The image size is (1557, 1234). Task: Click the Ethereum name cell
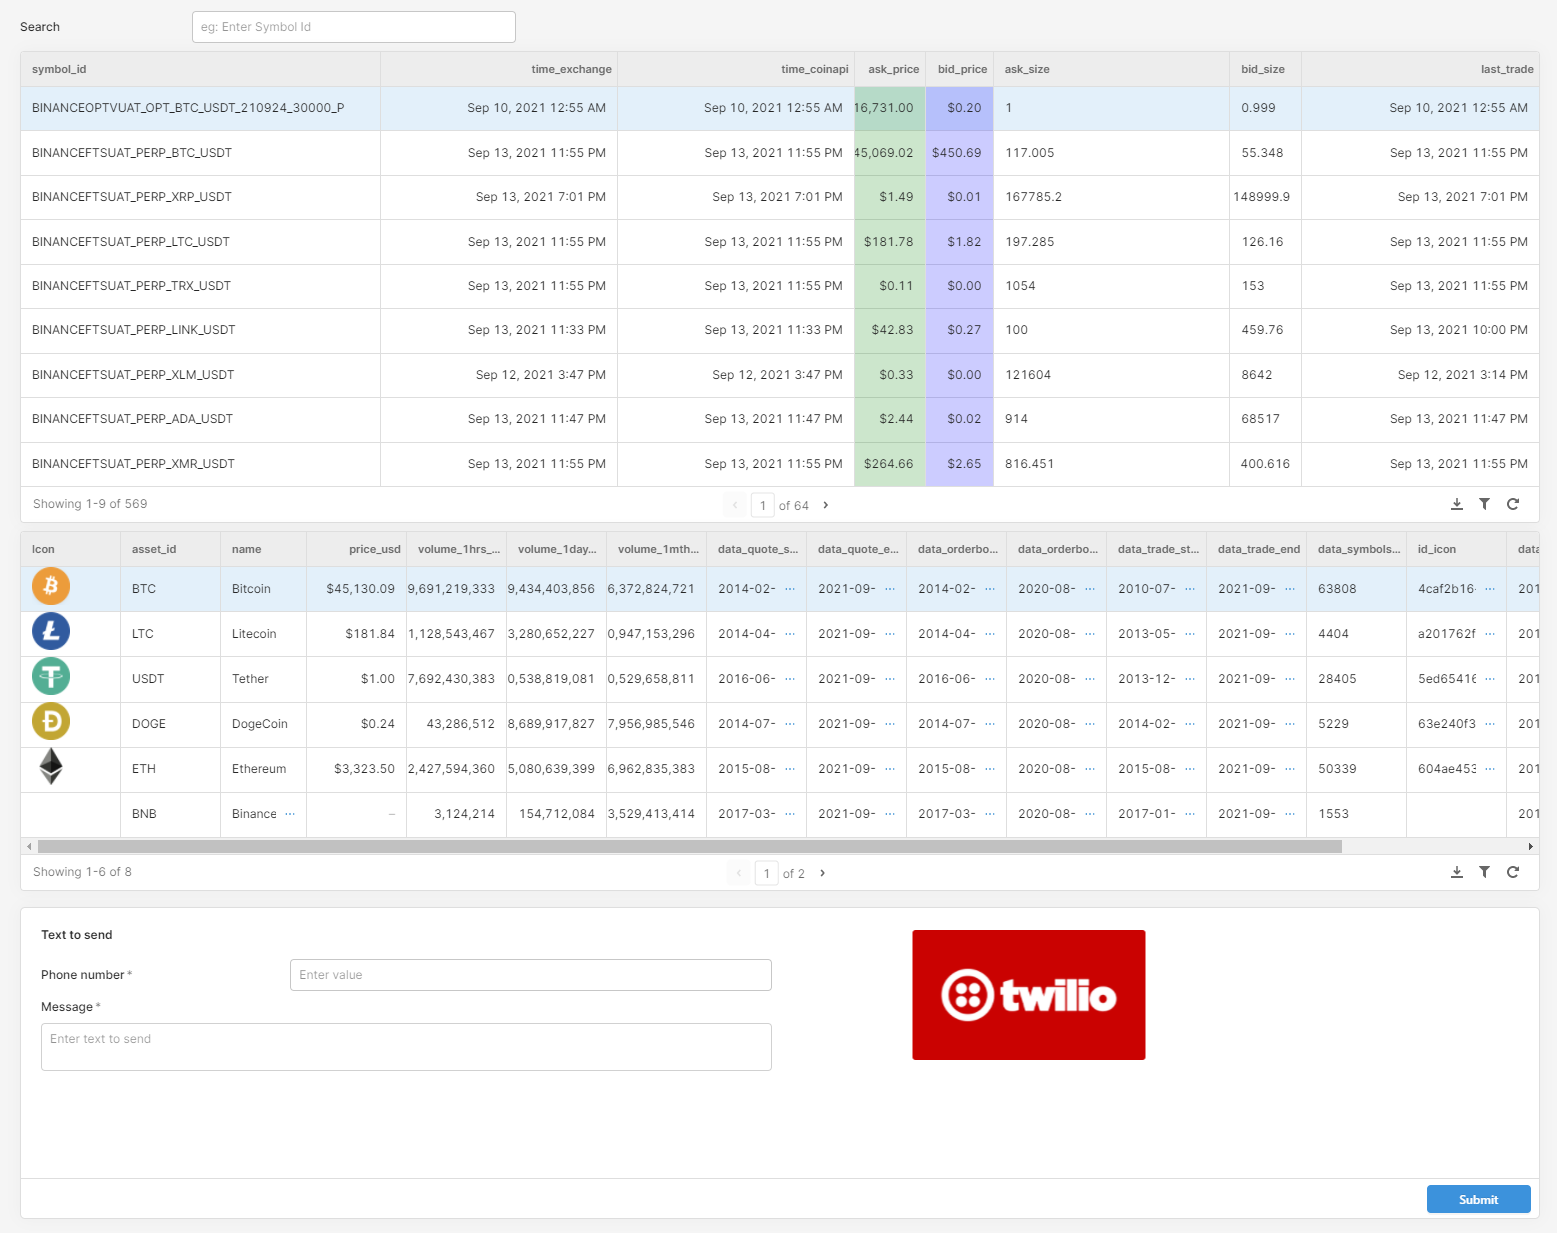263,769
